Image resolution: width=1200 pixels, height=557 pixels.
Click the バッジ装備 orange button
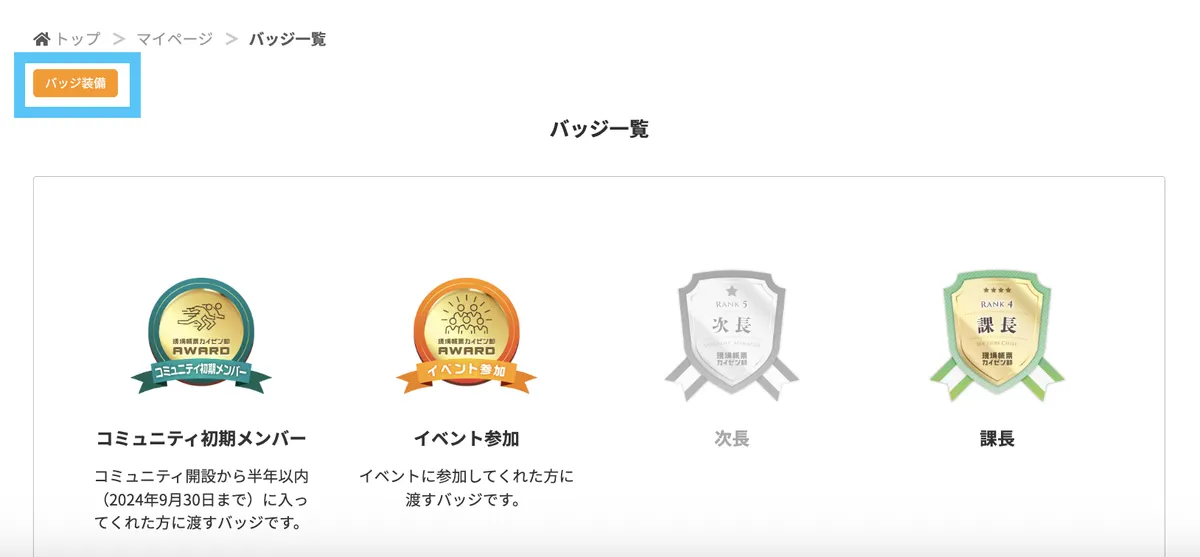[75, 83]
